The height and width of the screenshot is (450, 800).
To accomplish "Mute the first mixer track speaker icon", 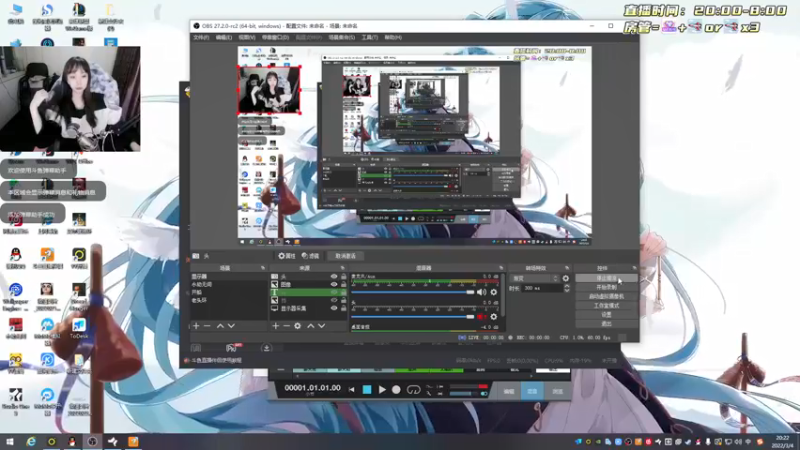I will [x=481, y=292].
